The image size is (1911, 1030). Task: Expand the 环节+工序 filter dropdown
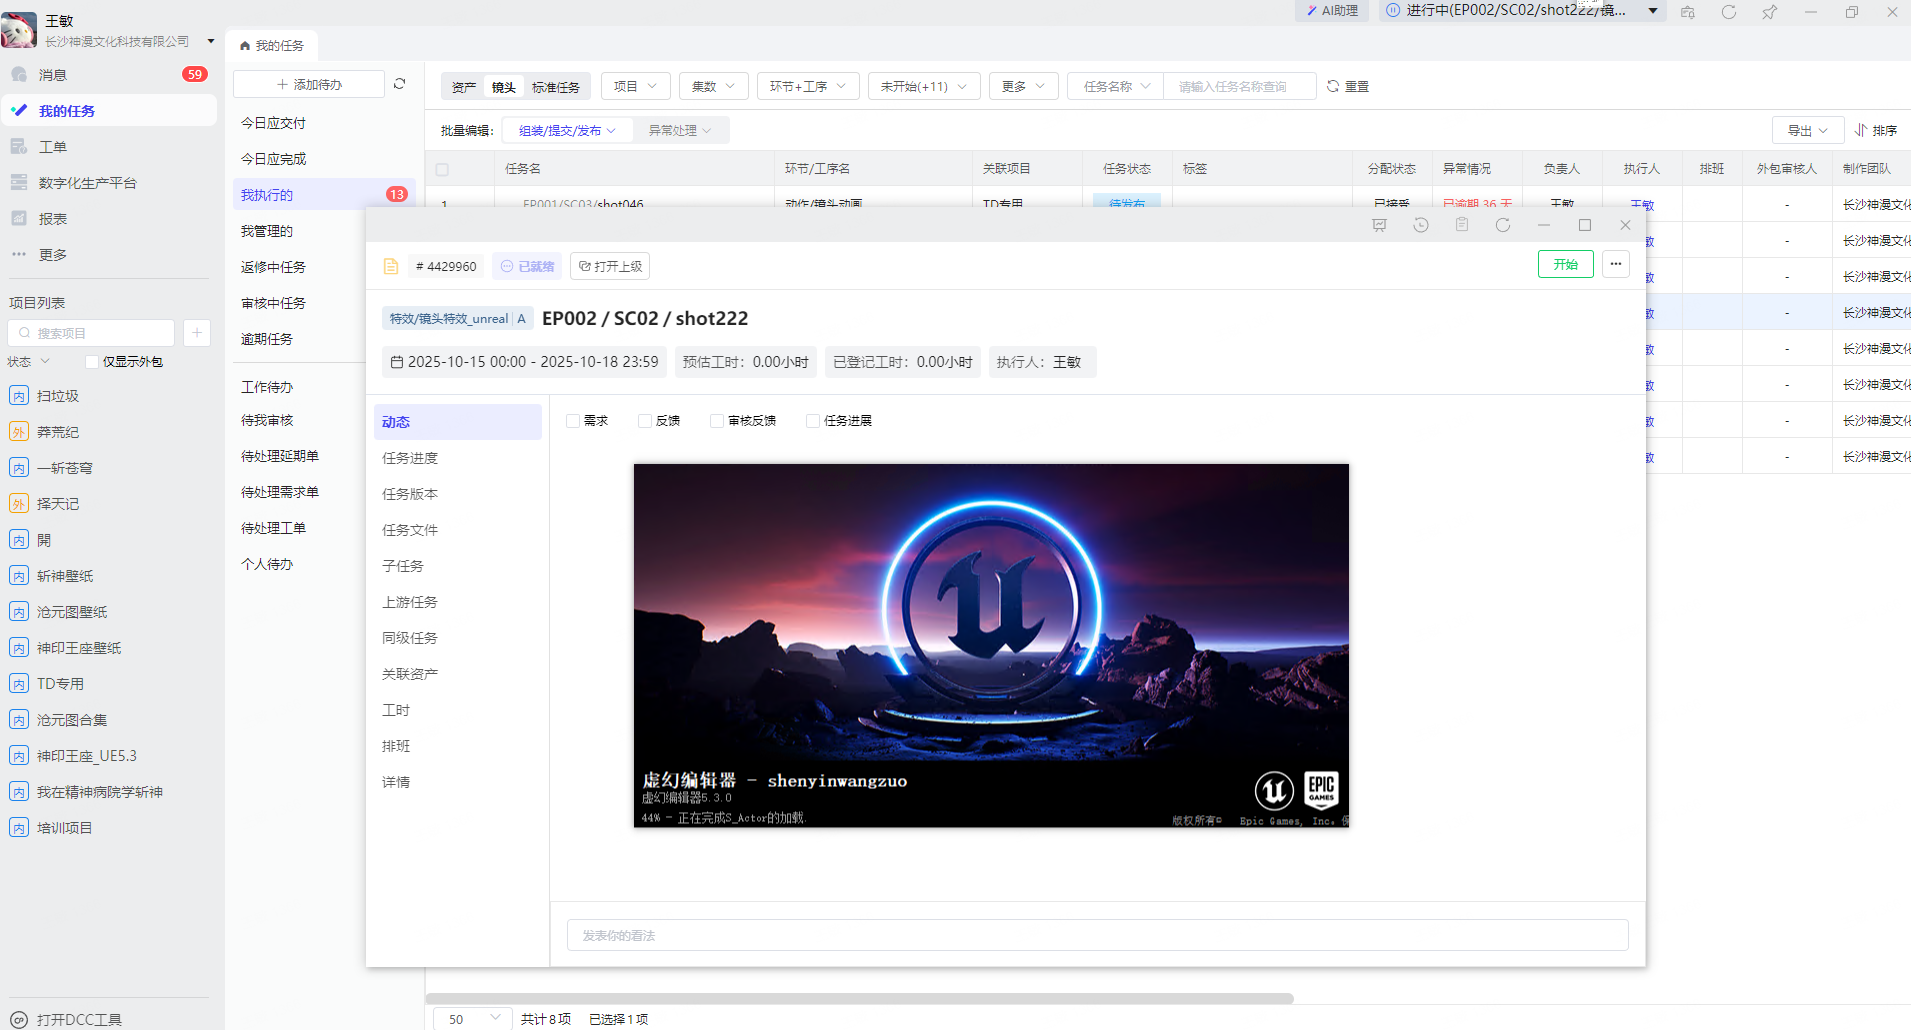(807, 87)
